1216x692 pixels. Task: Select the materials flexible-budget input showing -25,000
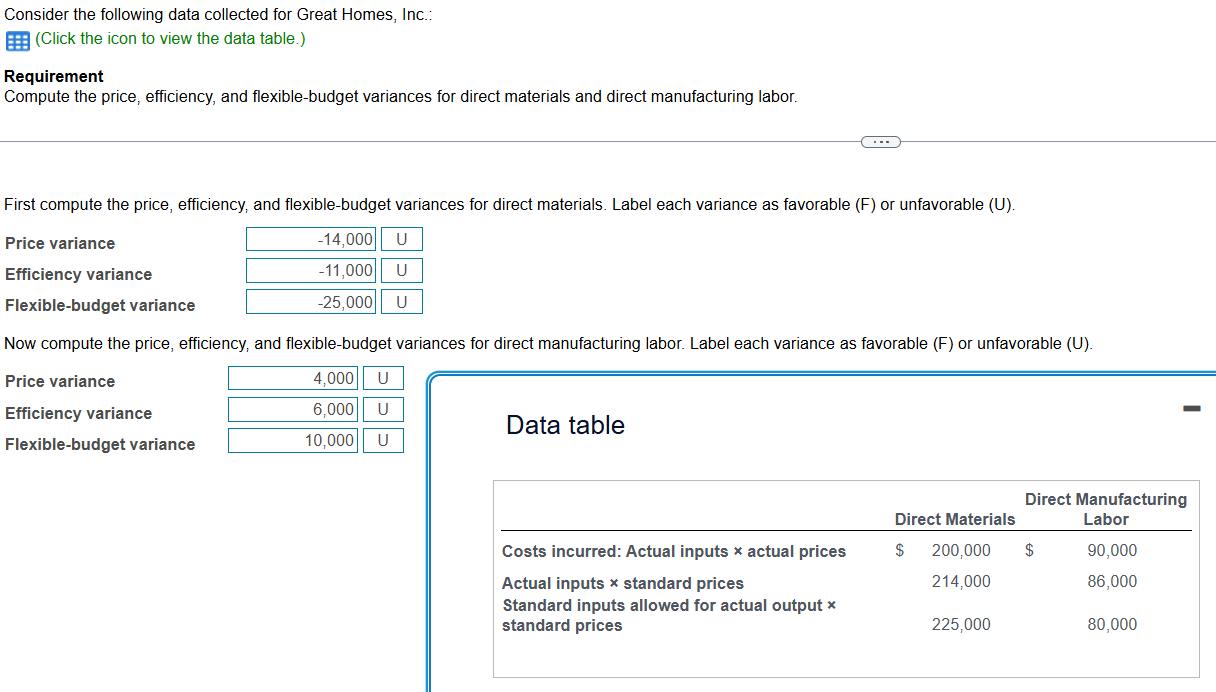[x=310, y=301]
